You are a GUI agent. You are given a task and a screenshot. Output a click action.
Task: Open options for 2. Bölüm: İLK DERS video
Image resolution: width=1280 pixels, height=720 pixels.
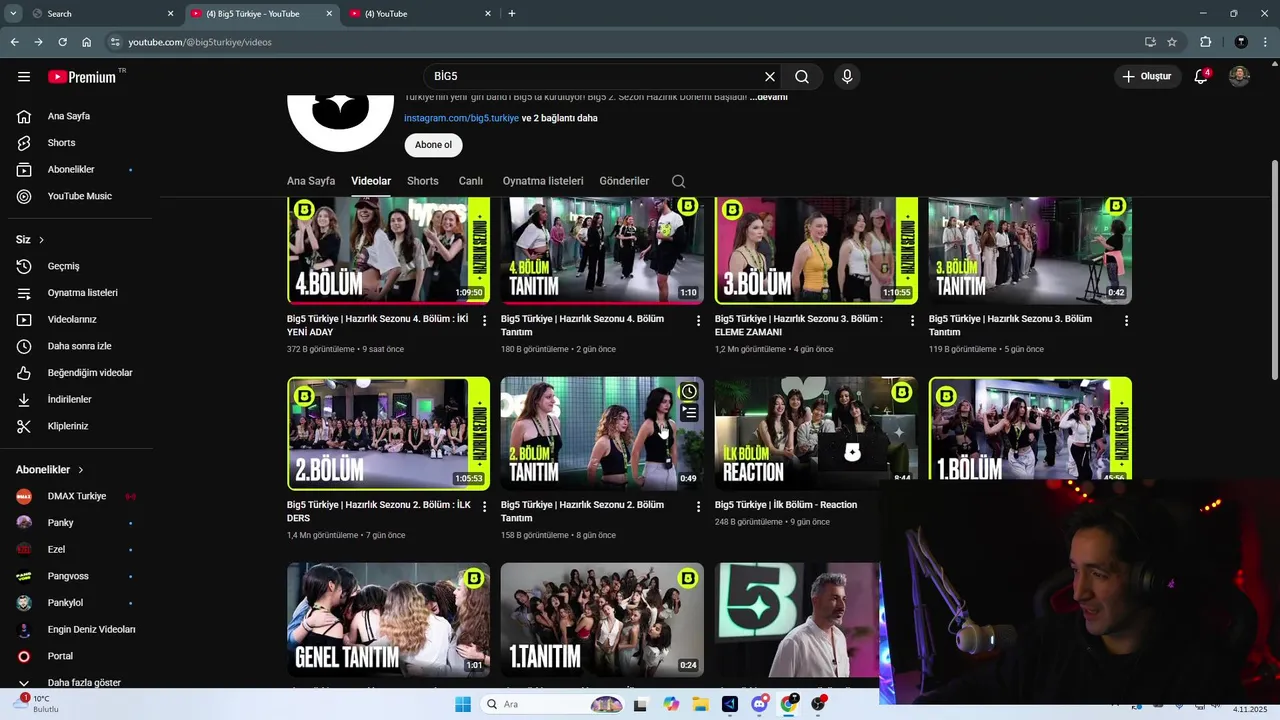[485, 507]
